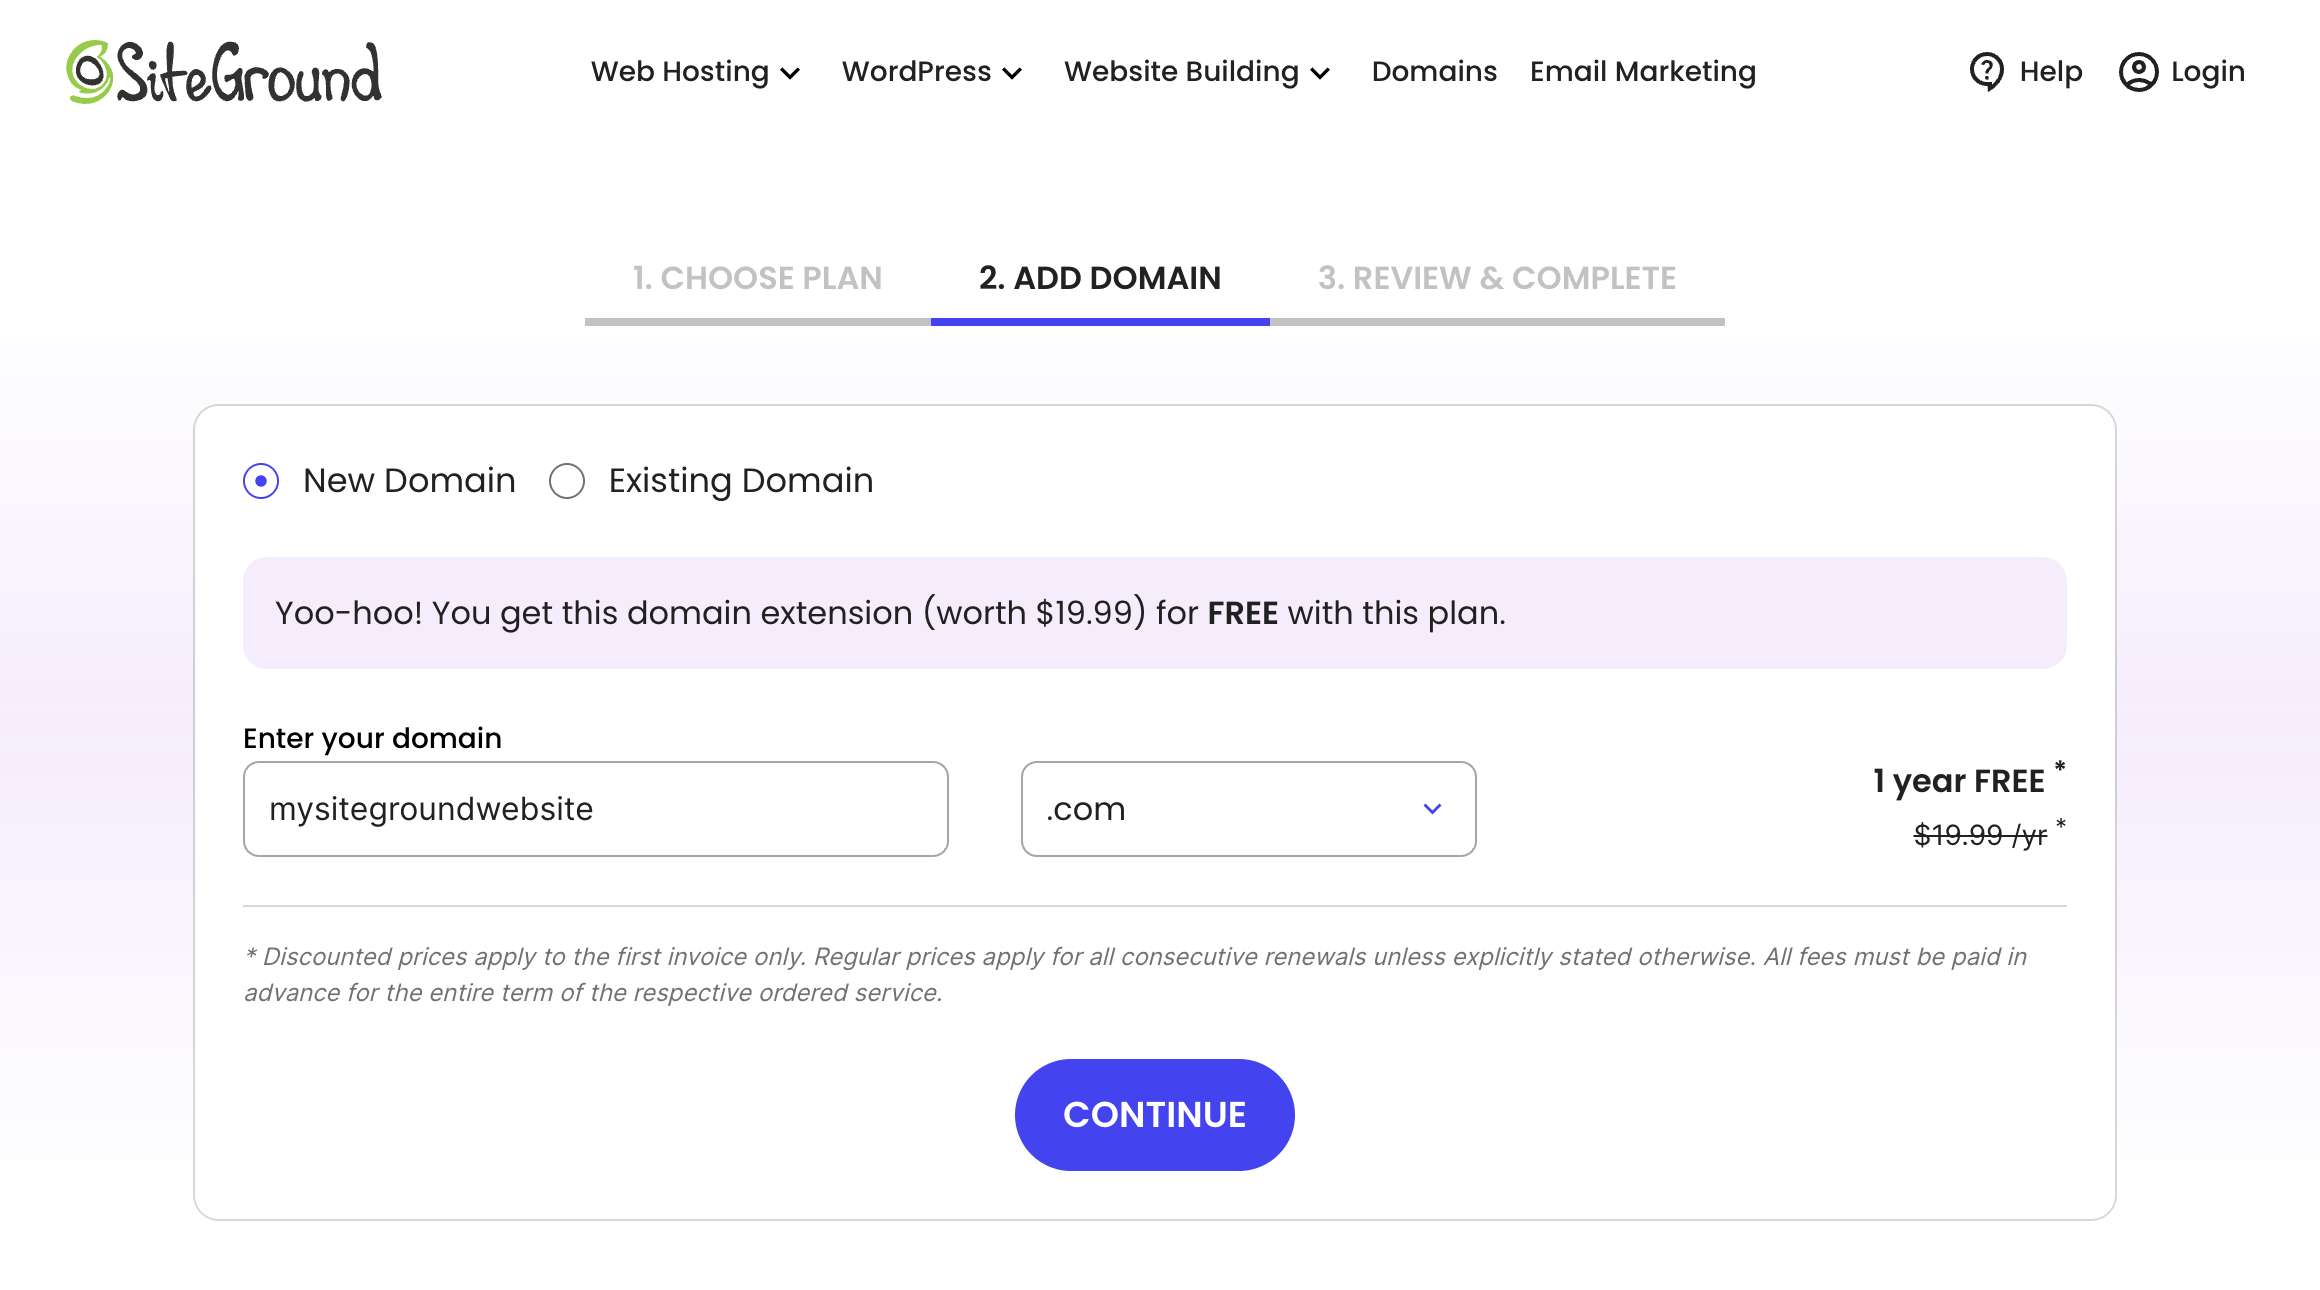
Task: Open the WordPress navigation menu
Action: [916, 72]
